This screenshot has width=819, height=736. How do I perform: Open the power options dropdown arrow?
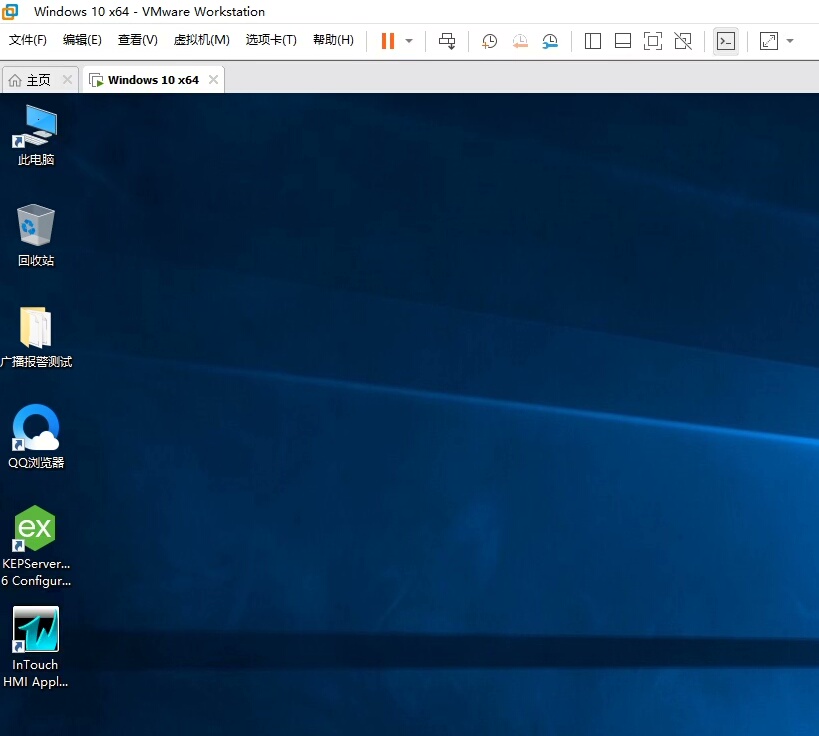409,41
